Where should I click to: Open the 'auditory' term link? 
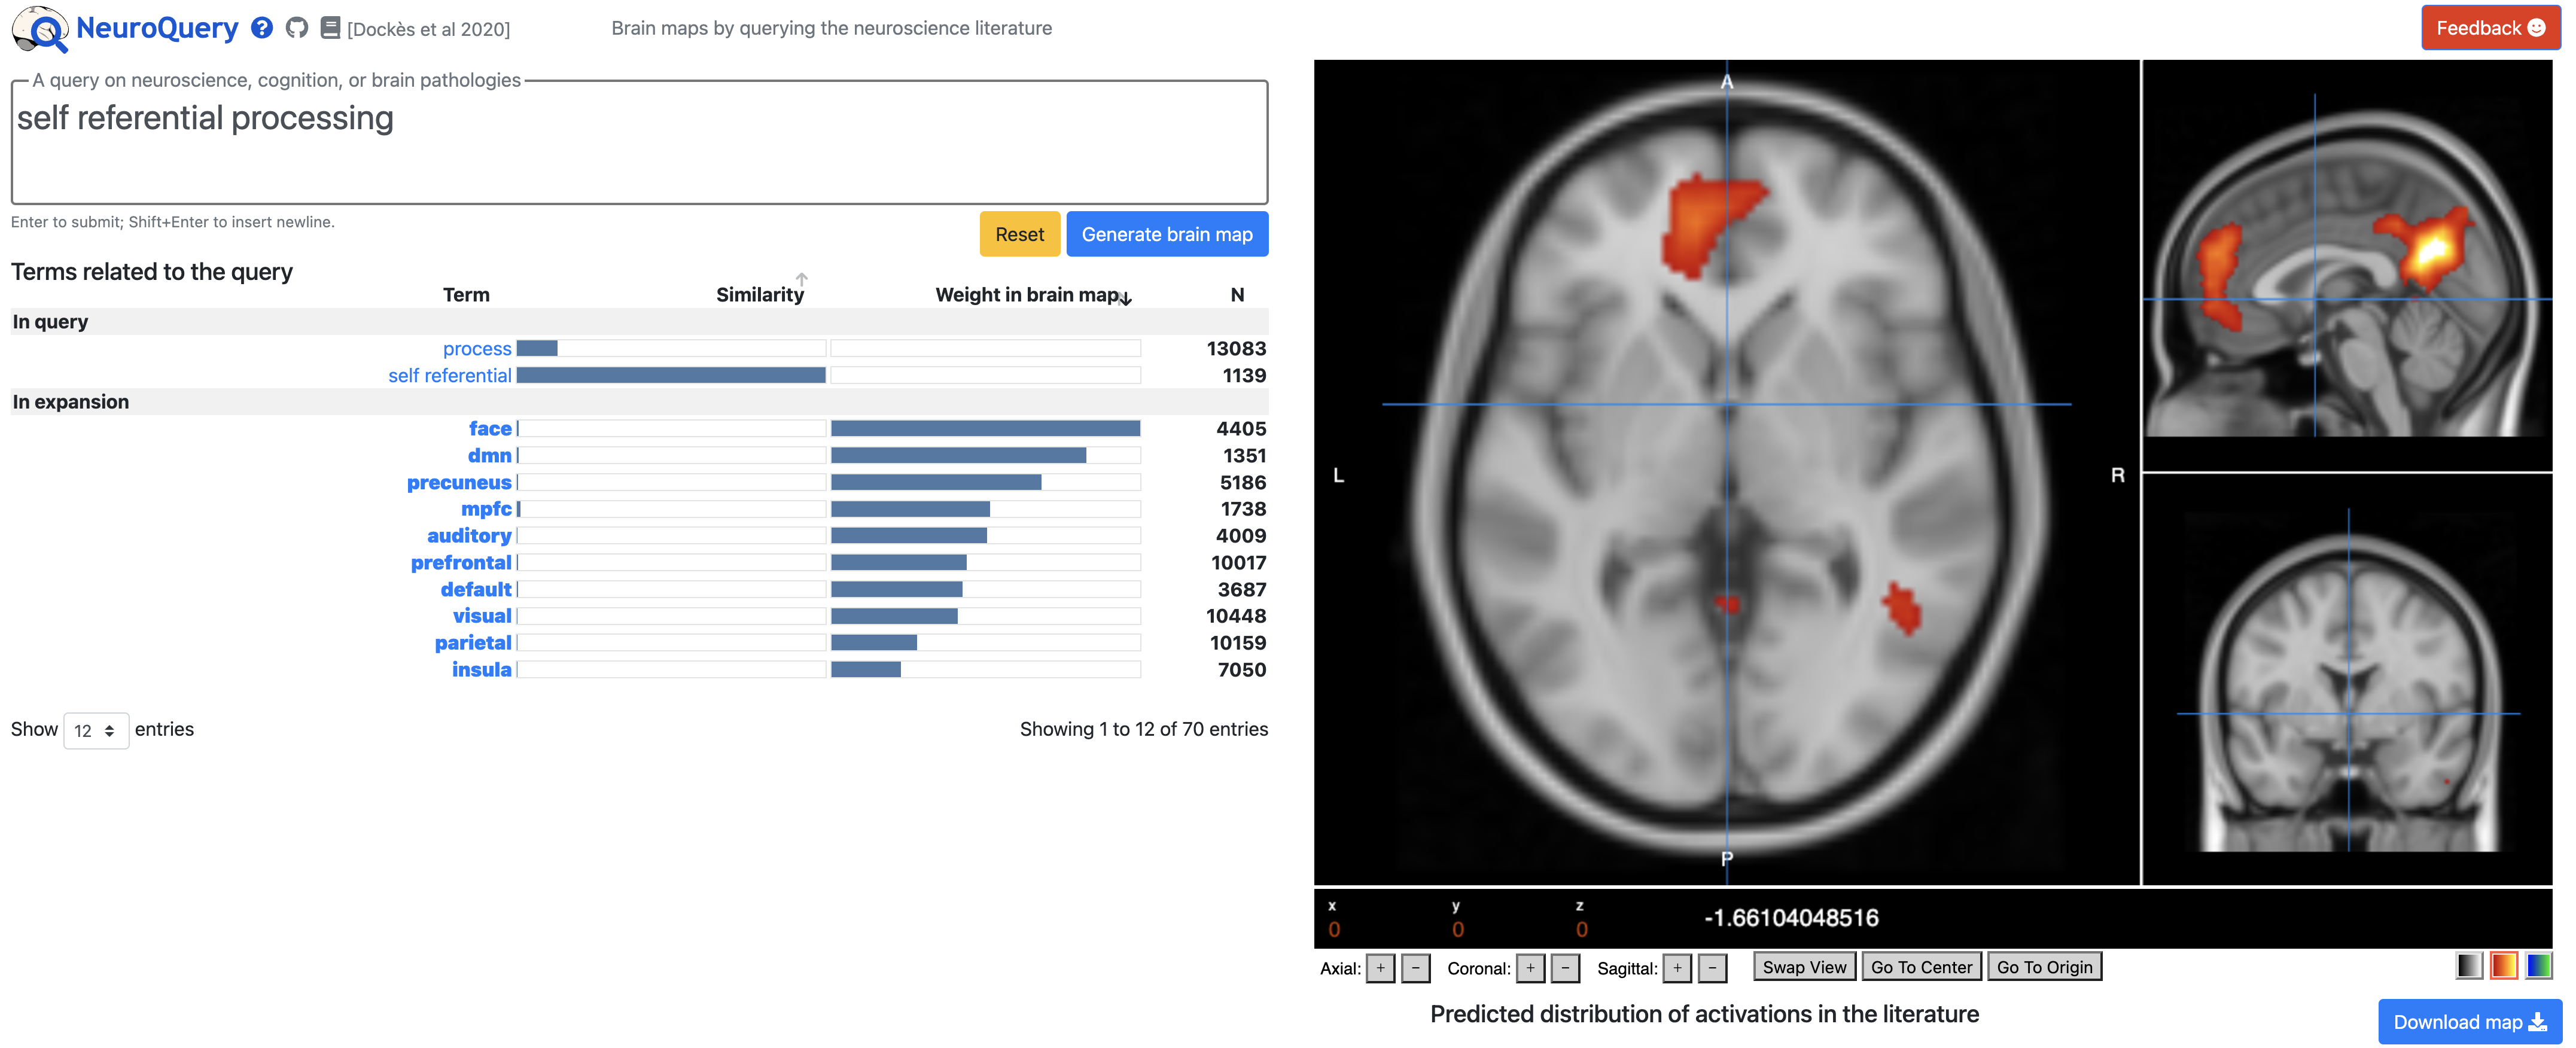click(469, 536)
